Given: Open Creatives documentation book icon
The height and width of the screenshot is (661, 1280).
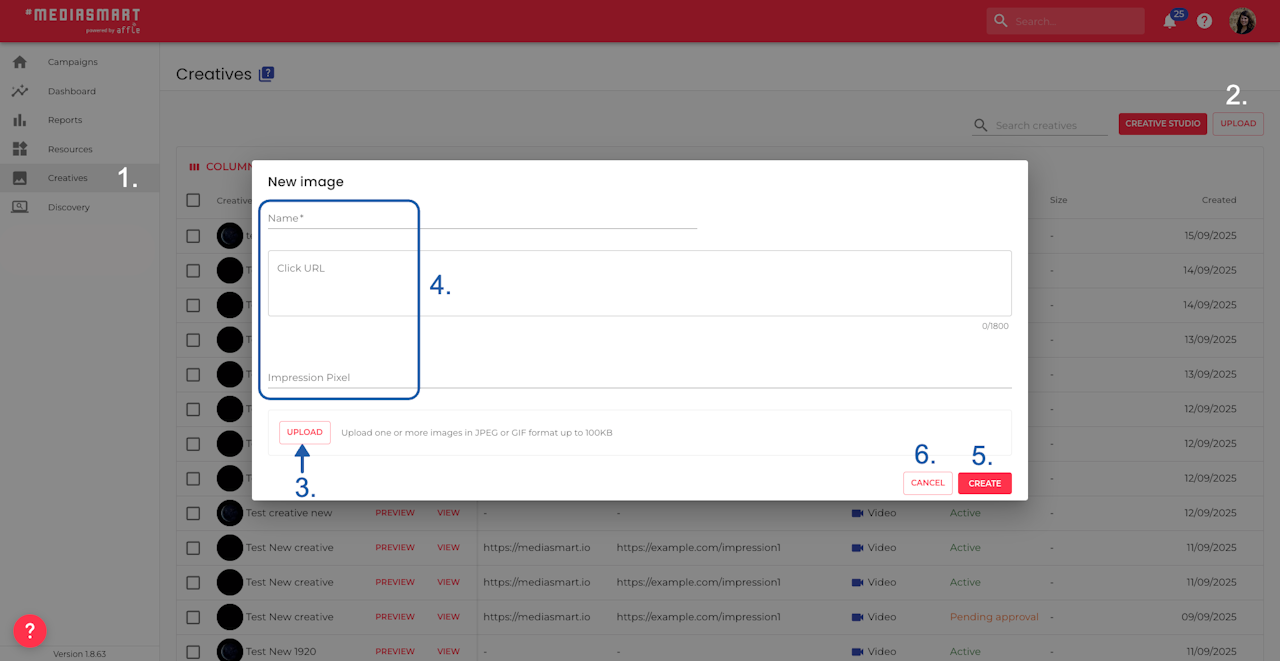Looking at the screenshot, I should point(266,74).
